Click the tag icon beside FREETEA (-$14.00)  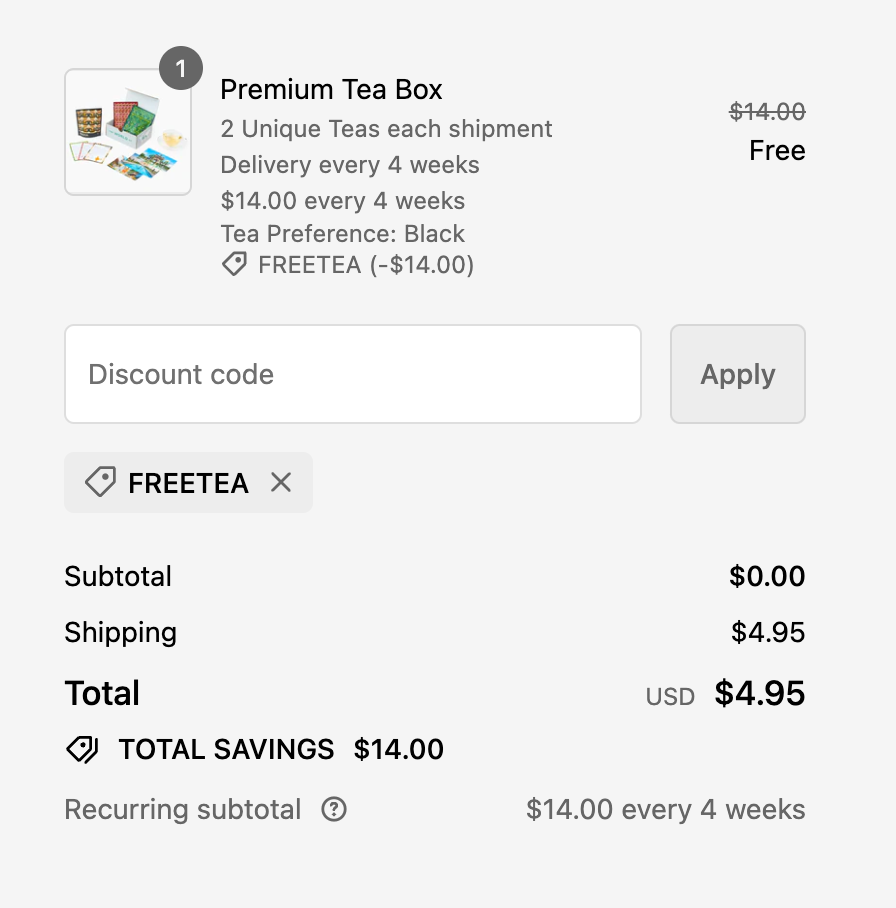point(234,265)
